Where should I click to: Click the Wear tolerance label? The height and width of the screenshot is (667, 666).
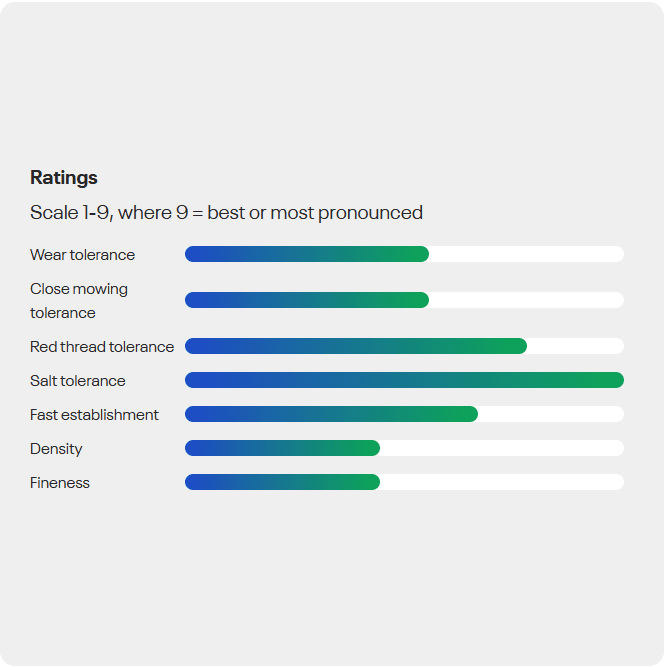pyautogui.click(x=82, y=255)
